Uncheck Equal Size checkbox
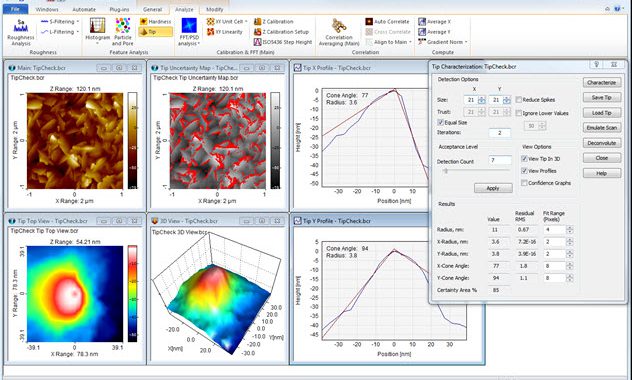 441,122
